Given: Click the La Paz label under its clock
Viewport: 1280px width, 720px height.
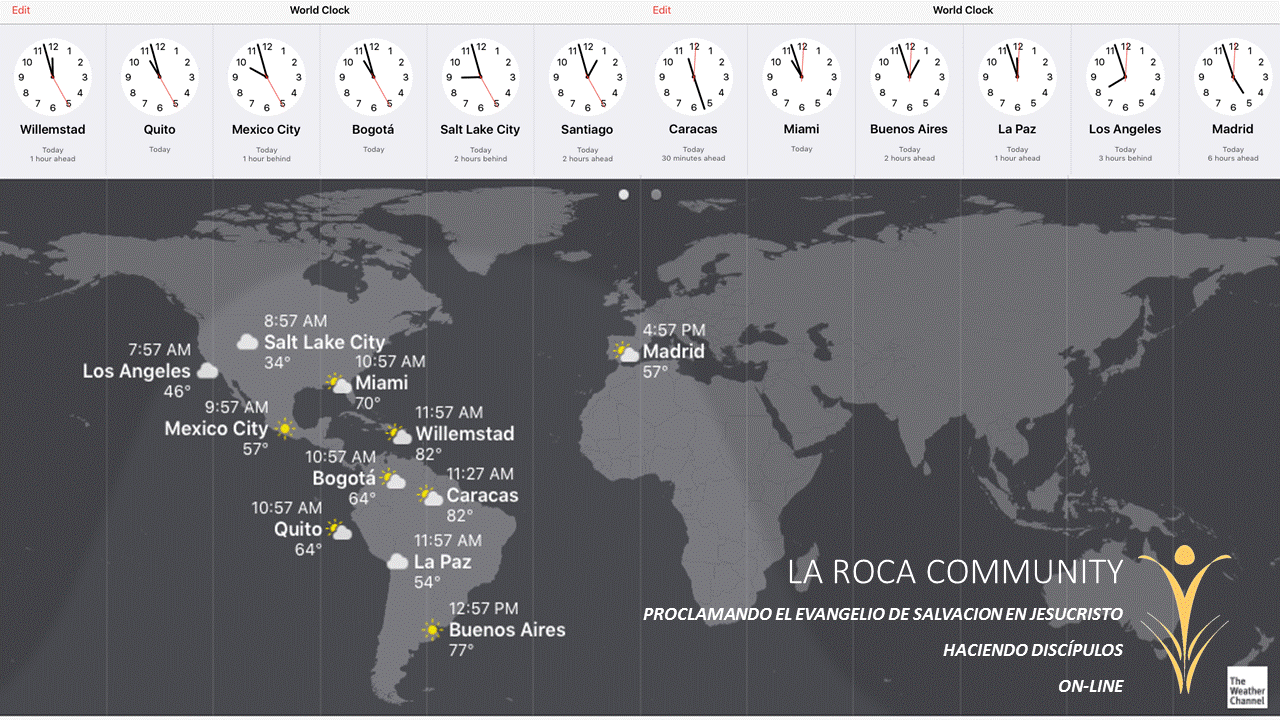Looking at the screenshot, I should (1018, 130).
